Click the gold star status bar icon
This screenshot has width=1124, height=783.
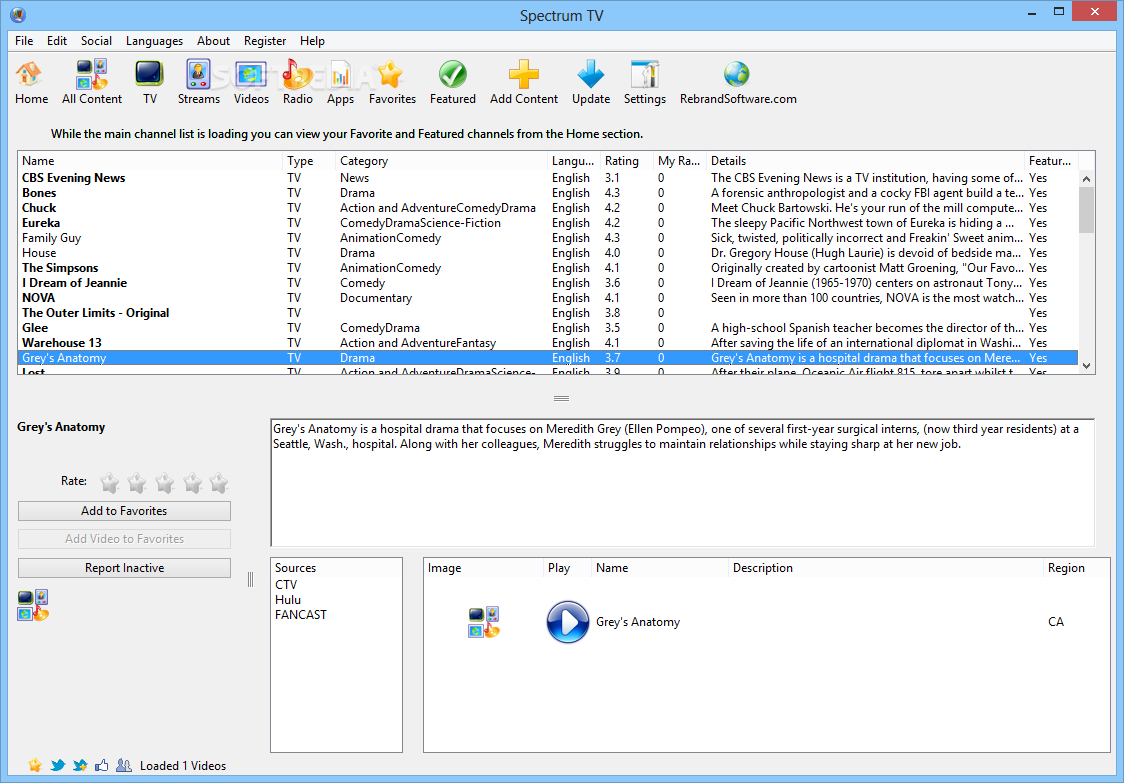[34, 765]
